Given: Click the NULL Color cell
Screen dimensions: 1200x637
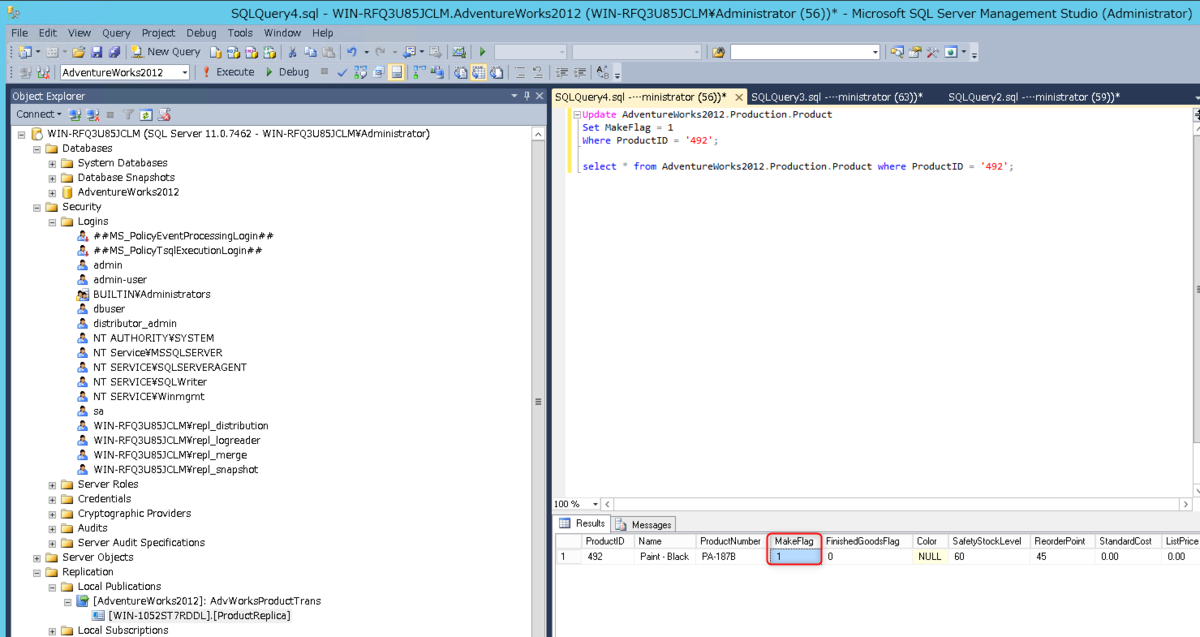Looking at the screenshot, I should click(x=929, y=556).
